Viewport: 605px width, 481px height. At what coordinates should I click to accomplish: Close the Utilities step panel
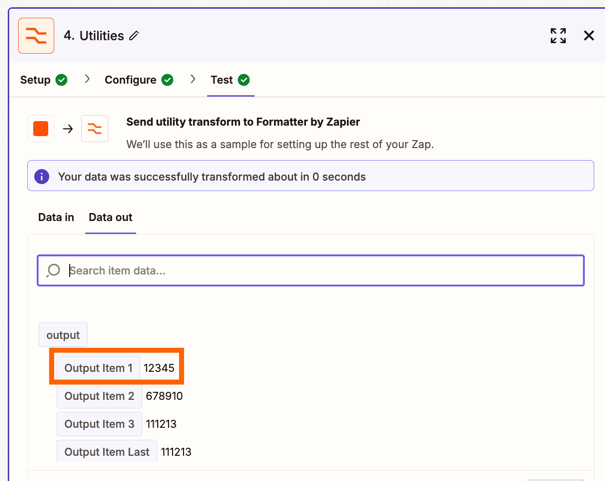[x=588, y=35]
